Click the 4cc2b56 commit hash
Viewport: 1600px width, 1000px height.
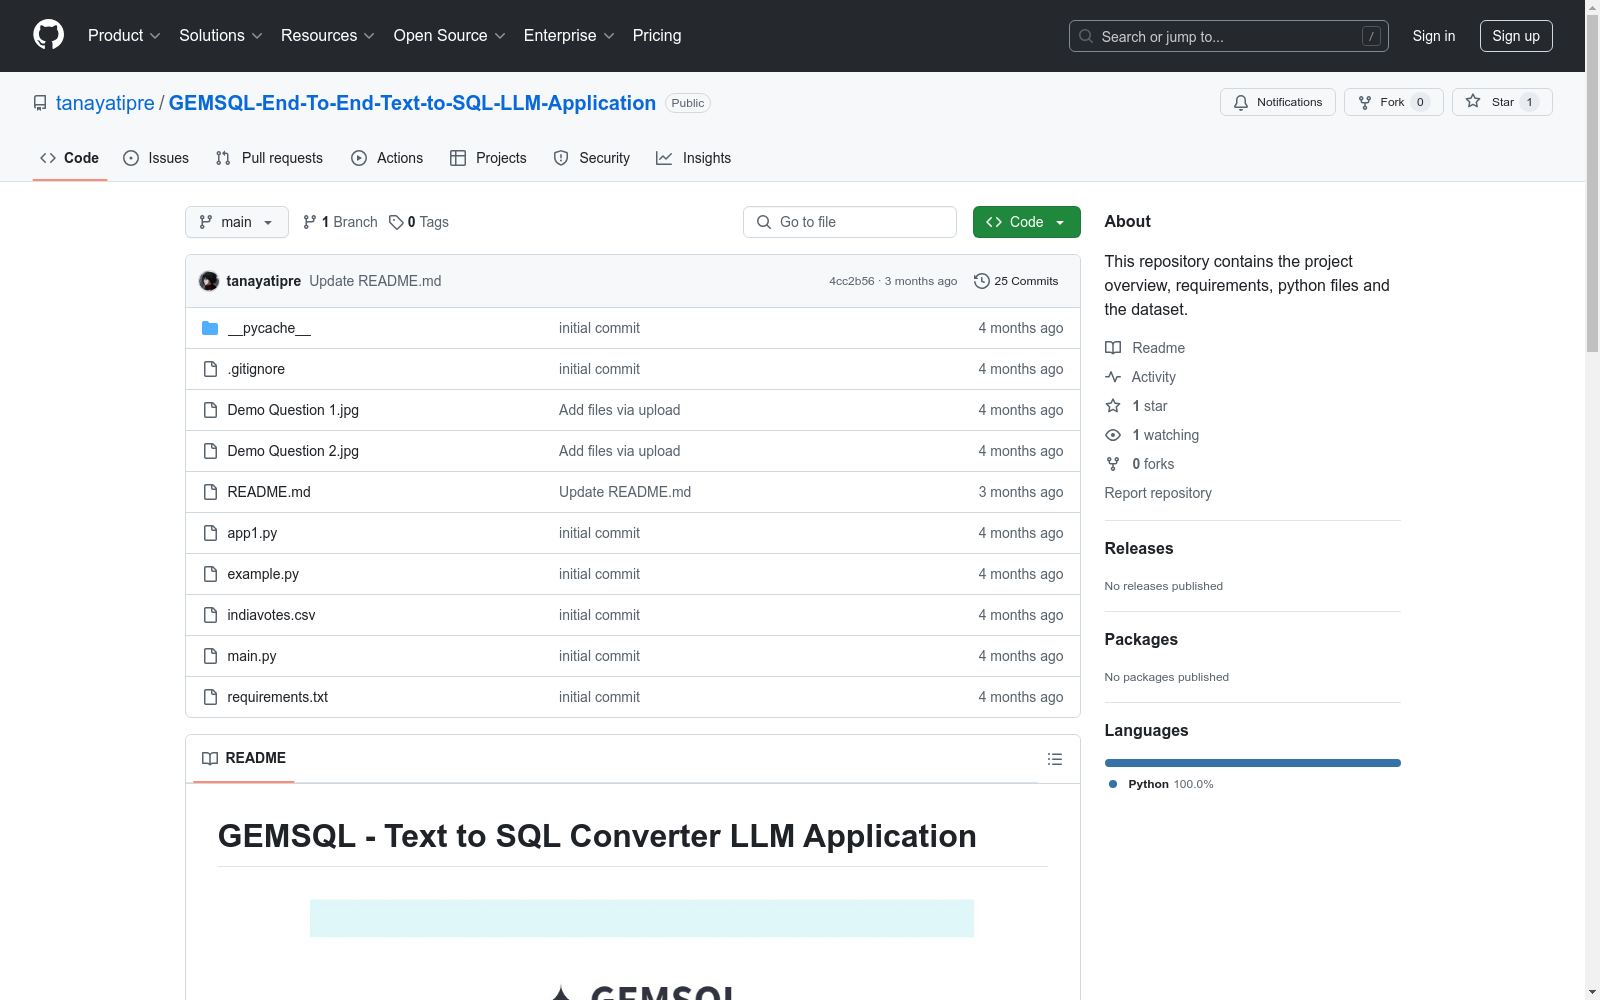[x=852, y=281]
